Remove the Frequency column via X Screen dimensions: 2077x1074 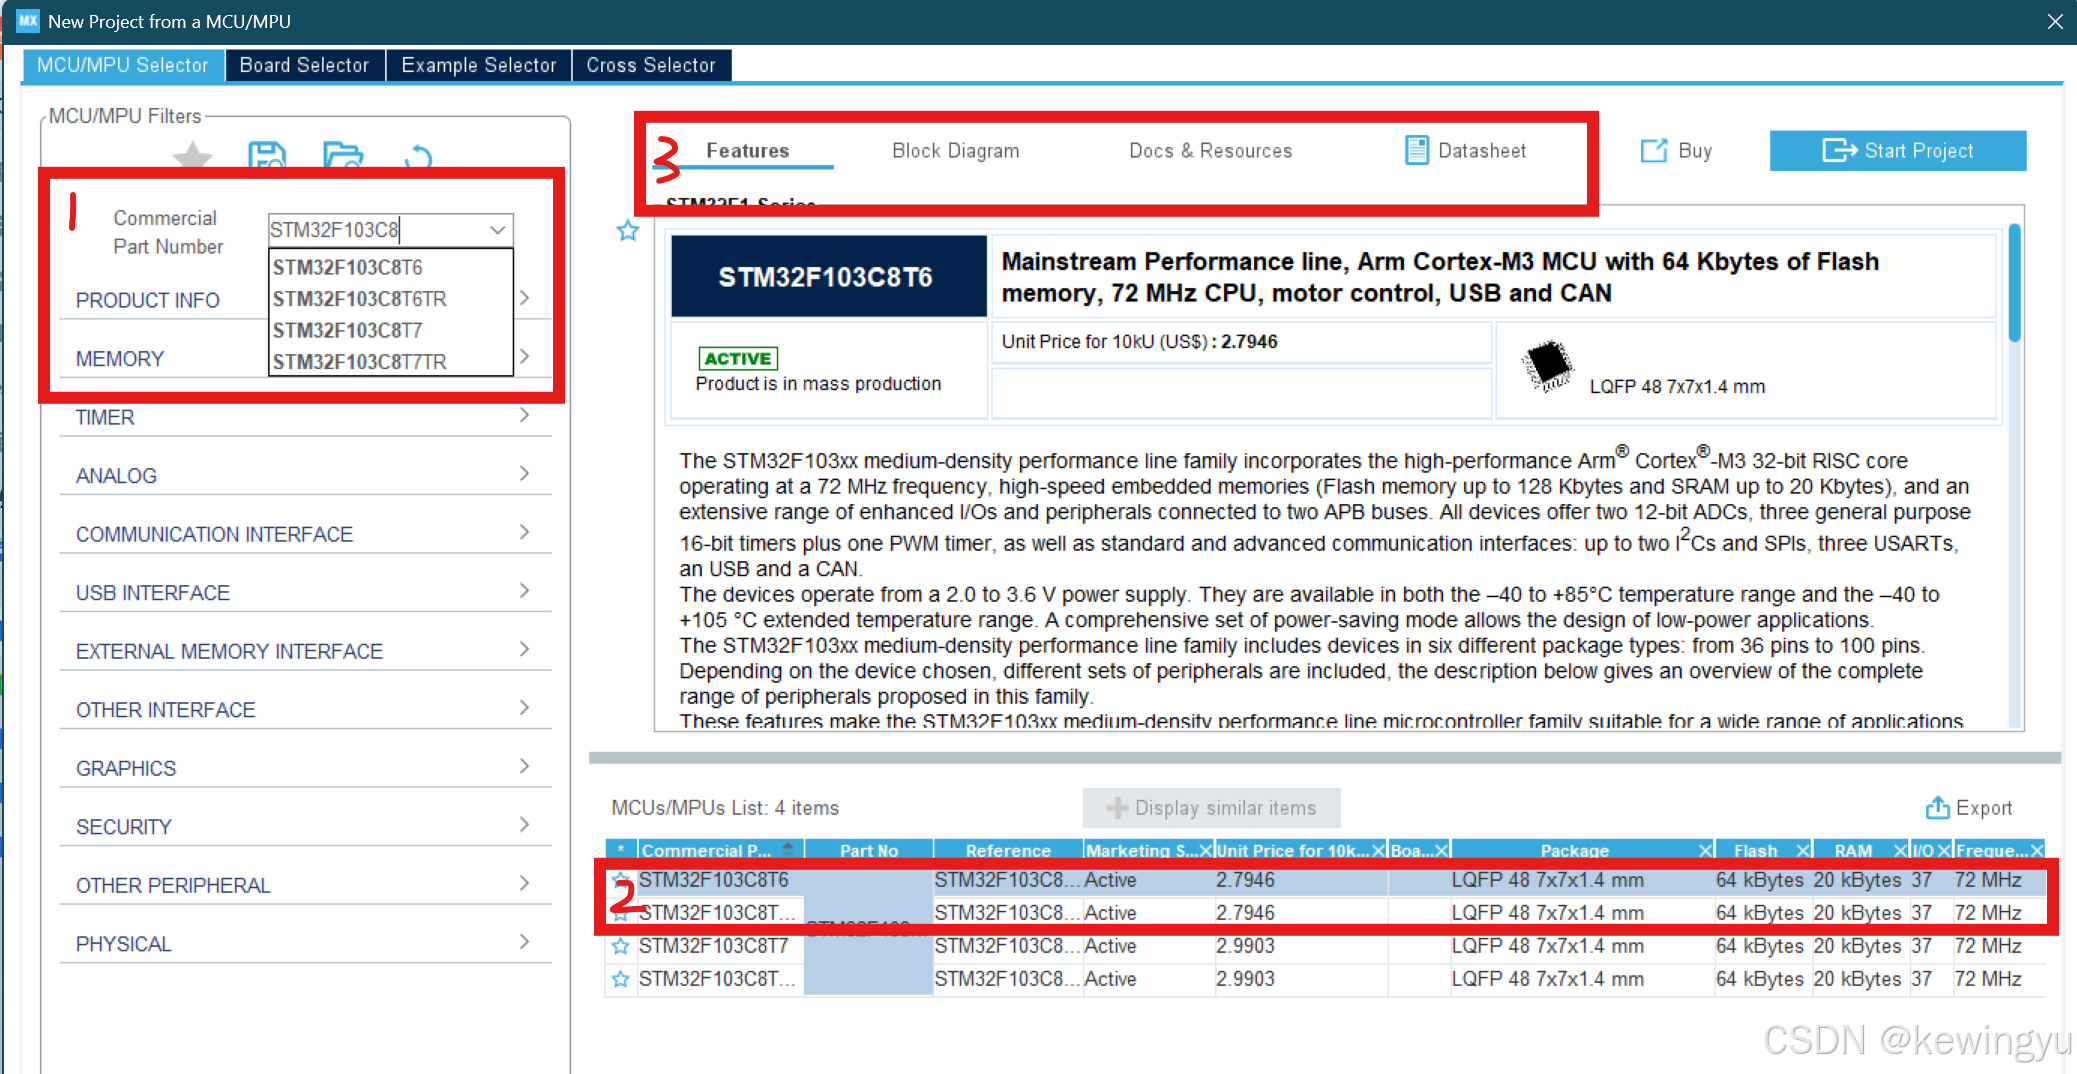click(x=2036, y=850)
